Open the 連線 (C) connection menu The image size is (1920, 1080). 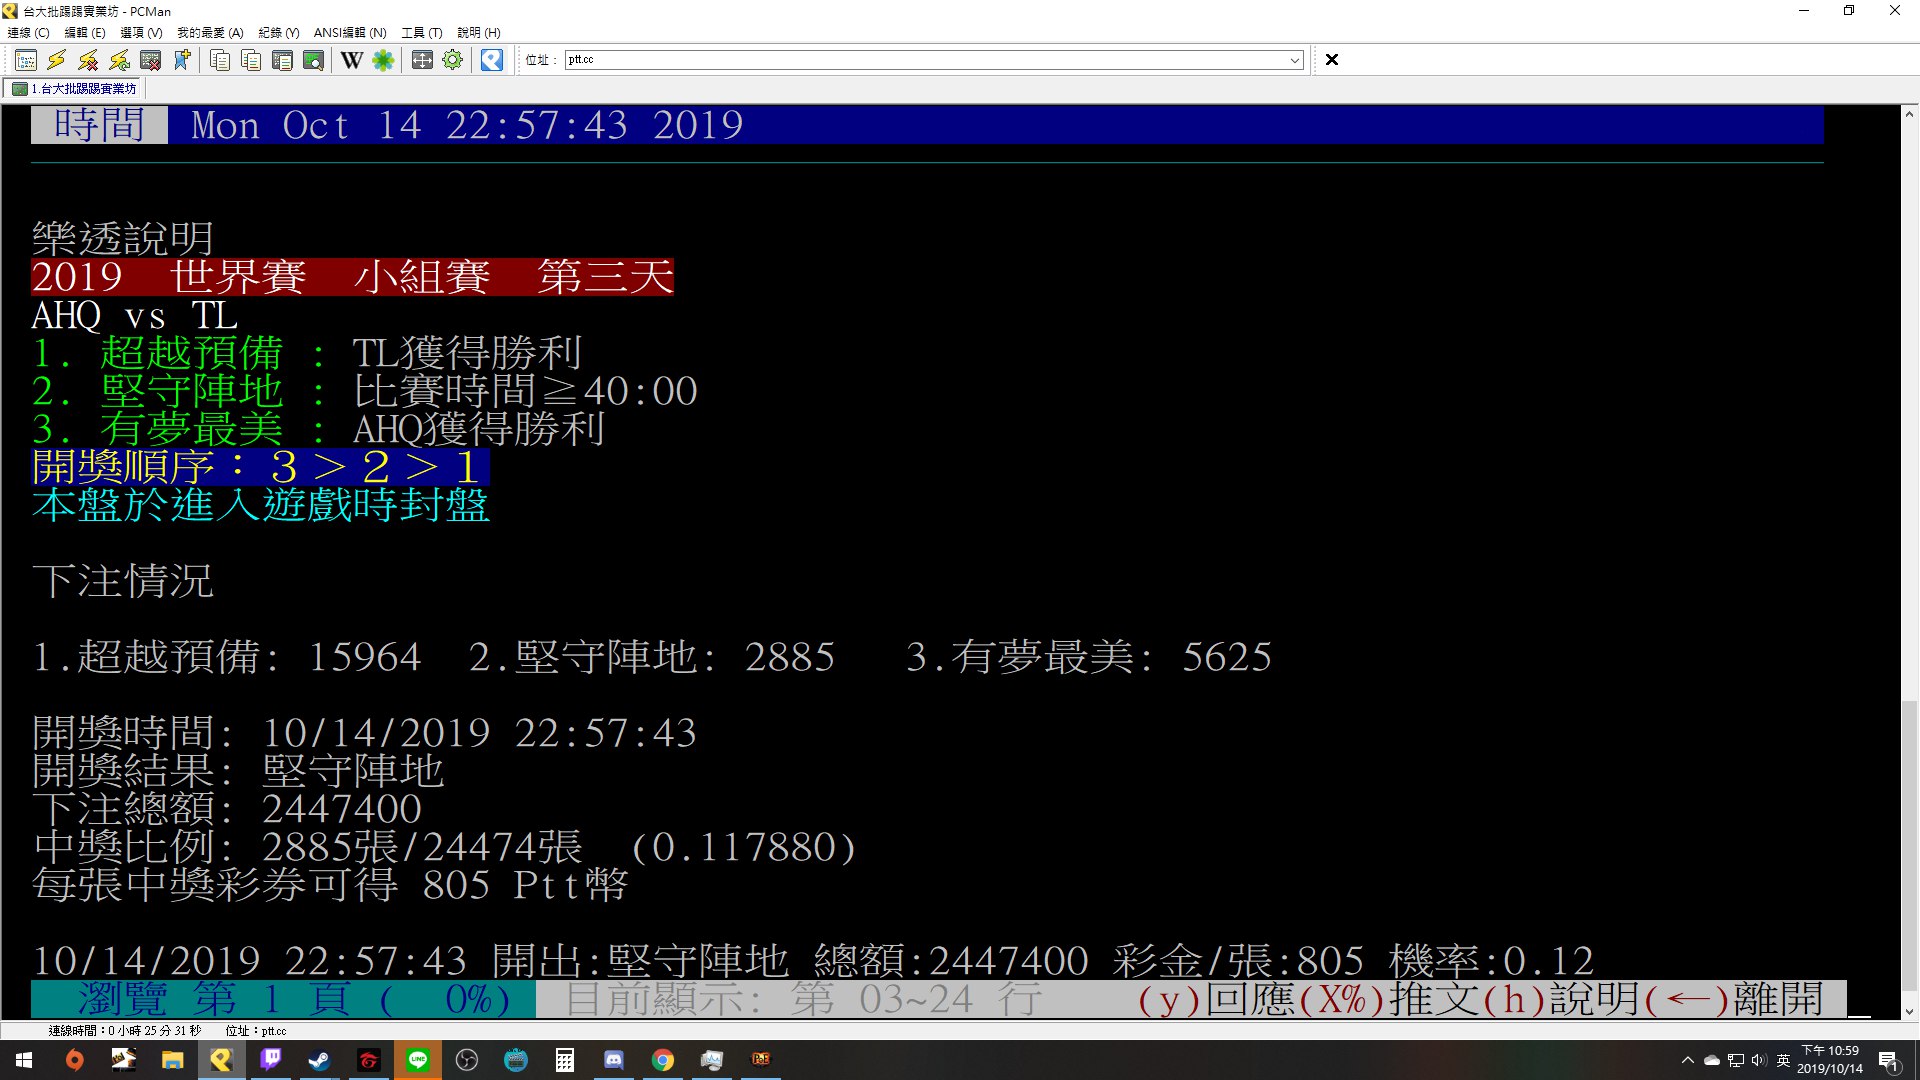pos(28,33)
